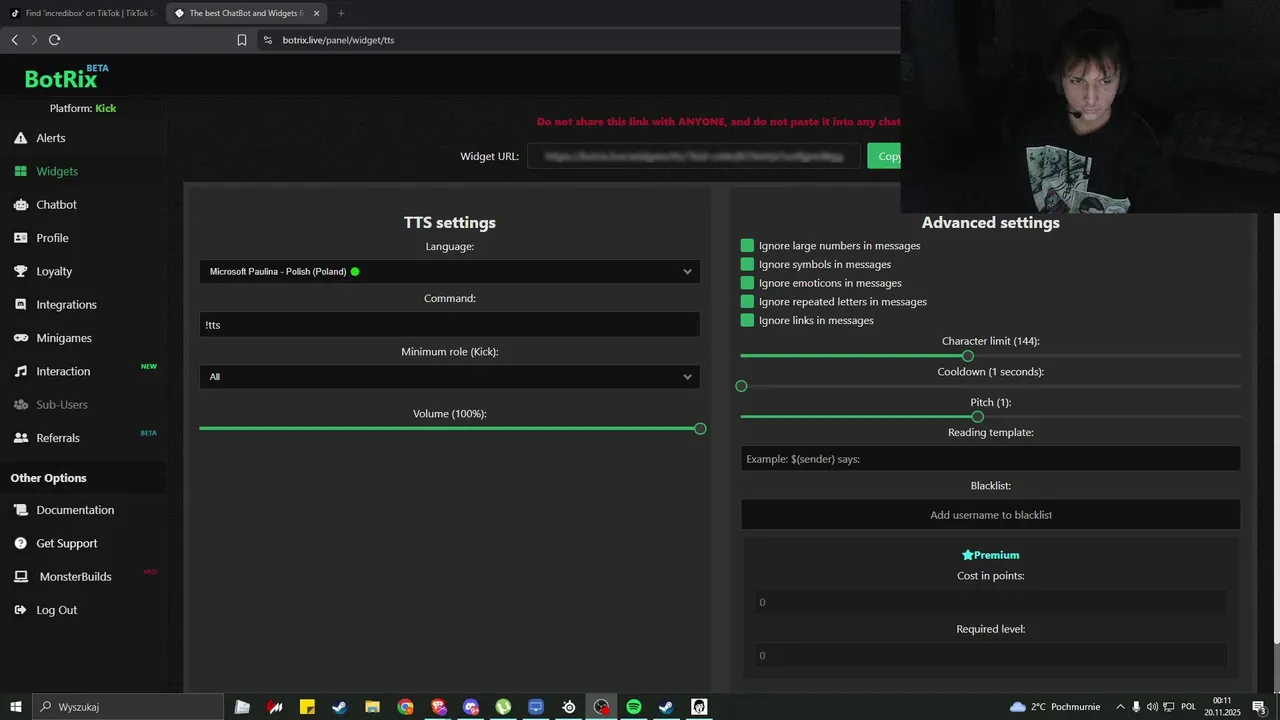Open the Minimum role (Kick) dropdown
Screen dimensions: 1280x720
click(450, 377)
